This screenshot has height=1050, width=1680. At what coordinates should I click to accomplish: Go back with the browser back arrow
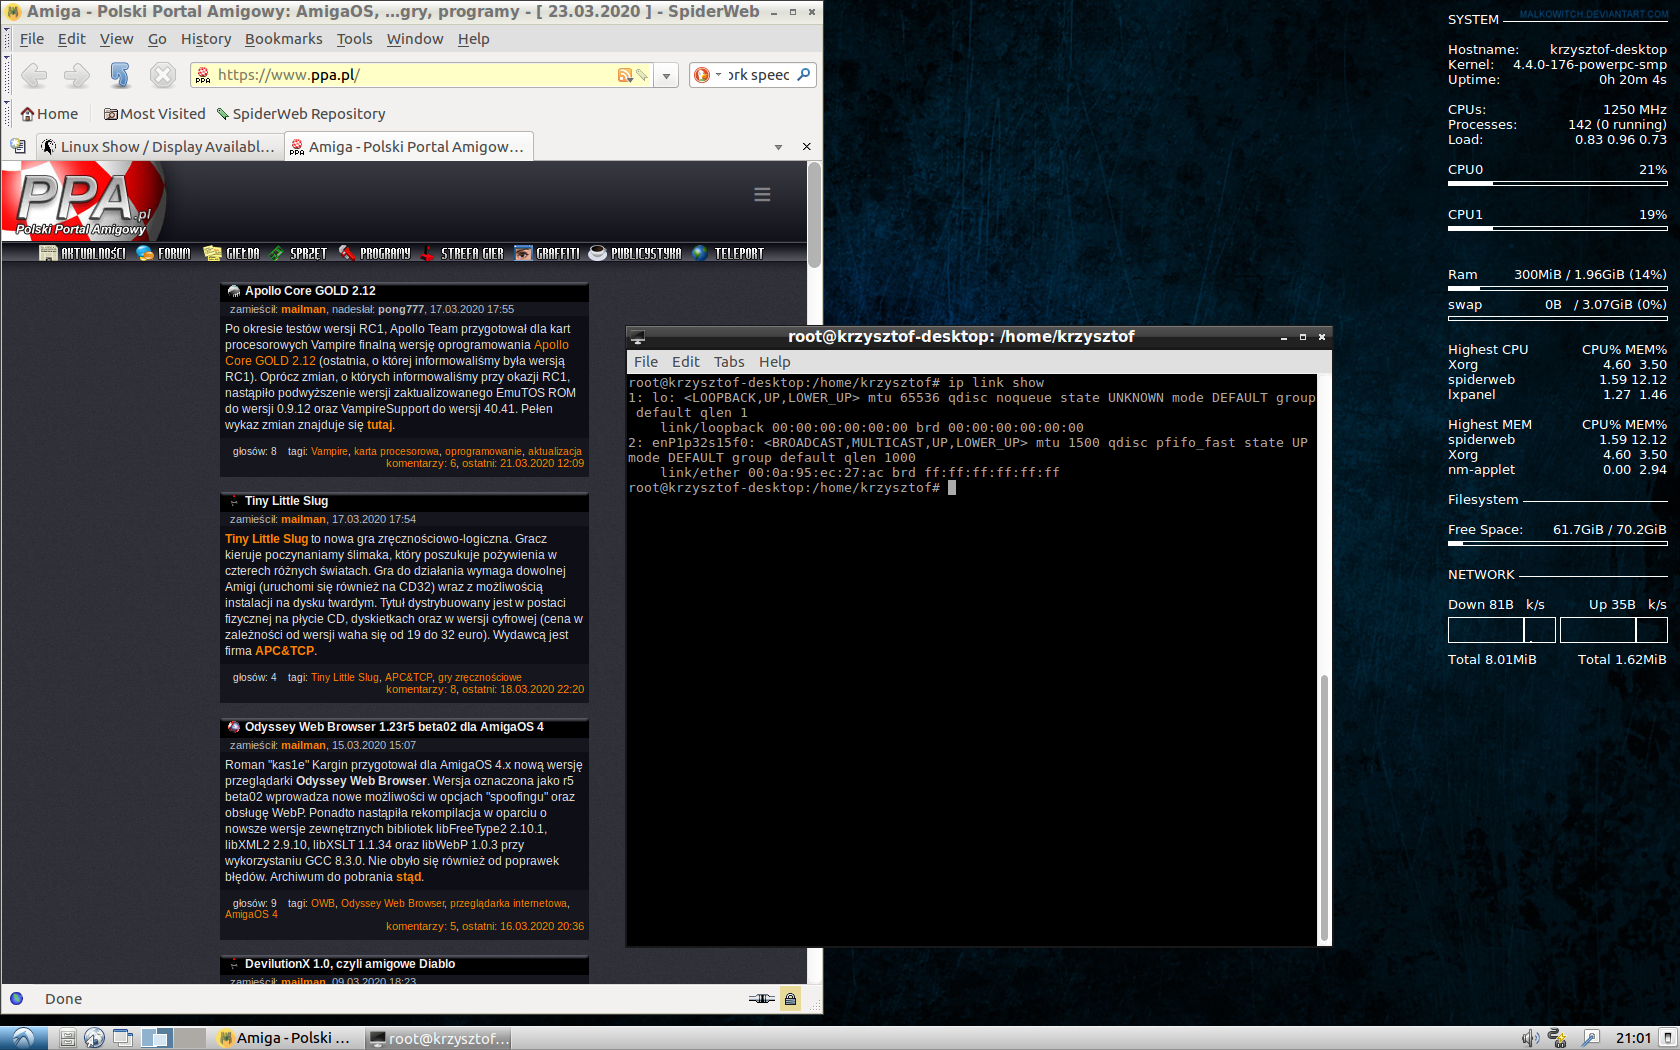pos(34,75)
